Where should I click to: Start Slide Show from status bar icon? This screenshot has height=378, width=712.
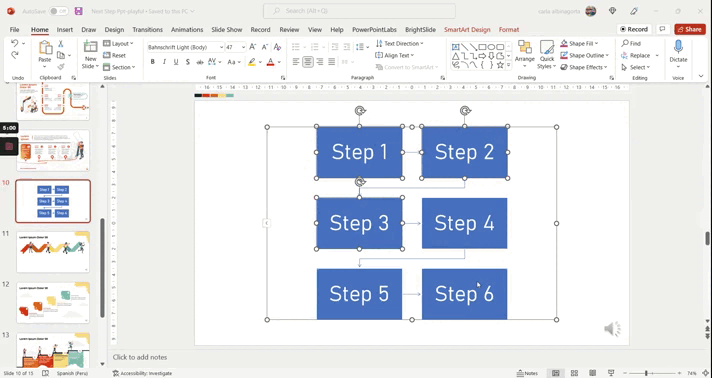[x=611, y=373]
